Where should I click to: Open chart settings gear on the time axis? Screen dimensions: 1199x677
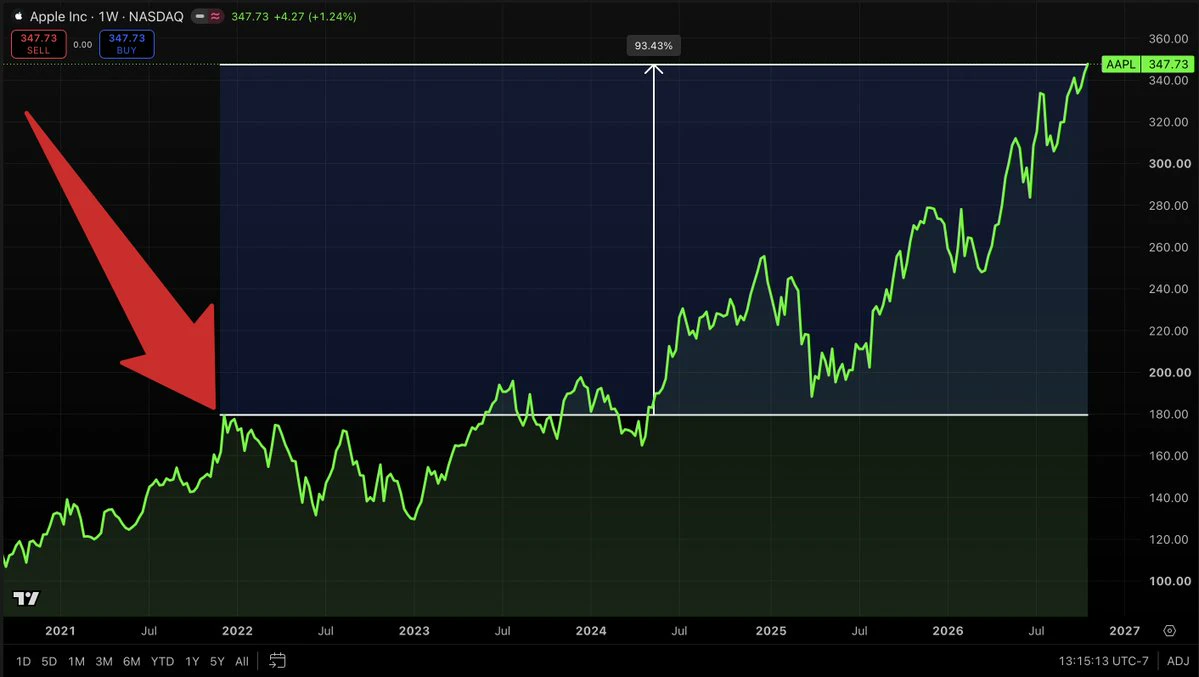tap(1169, 631)
